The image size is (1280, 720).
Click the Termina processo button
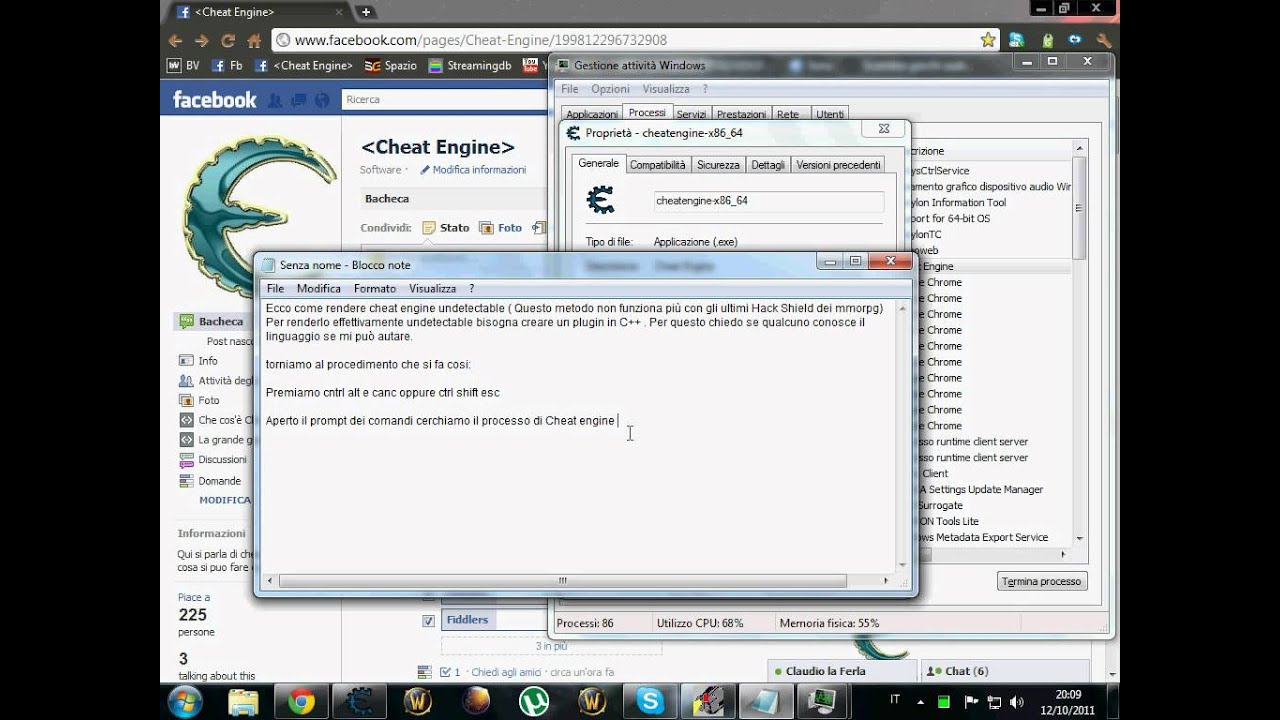click(x=1041, y=581)
